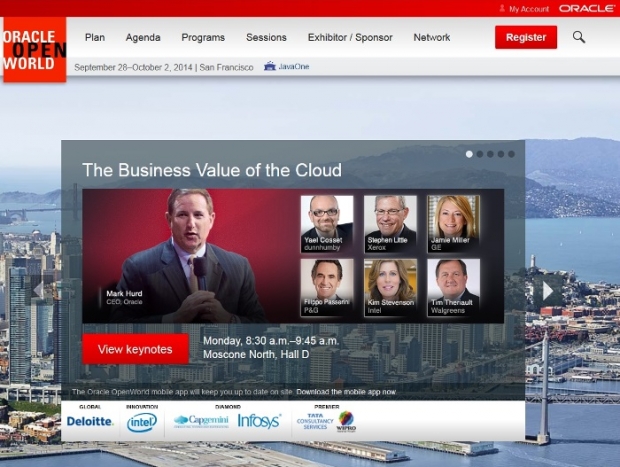Open the Infosys sponsor logo
The image size is (620, 467).
(x=259, y=421)
